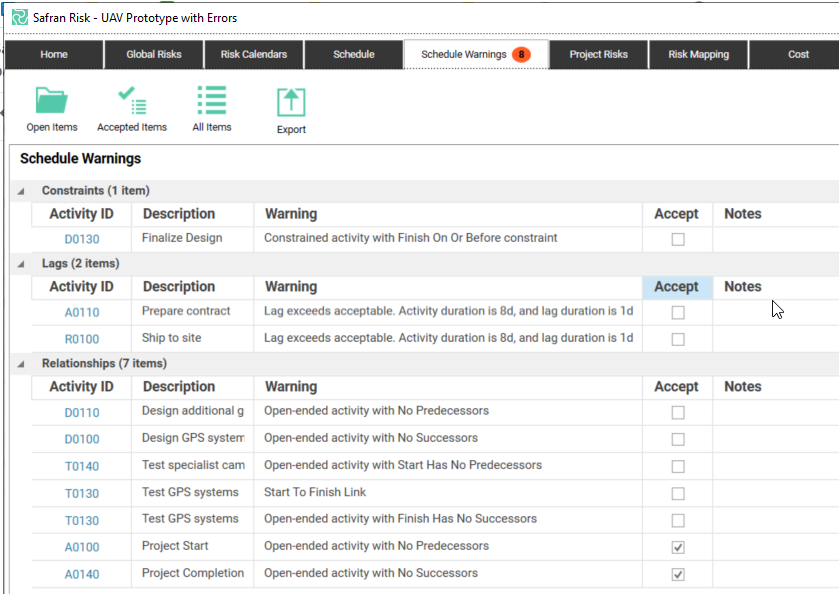839x594 pixels.
Task: Export the schedule warnings
Action: click(291, 102)
